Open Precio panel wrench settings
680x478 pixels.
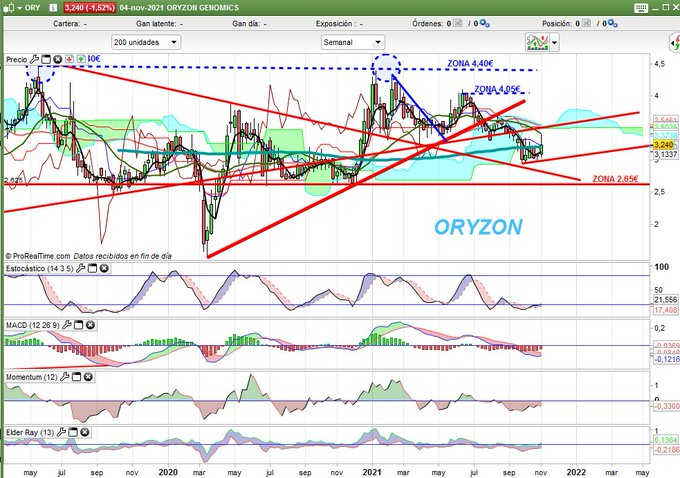34,59
